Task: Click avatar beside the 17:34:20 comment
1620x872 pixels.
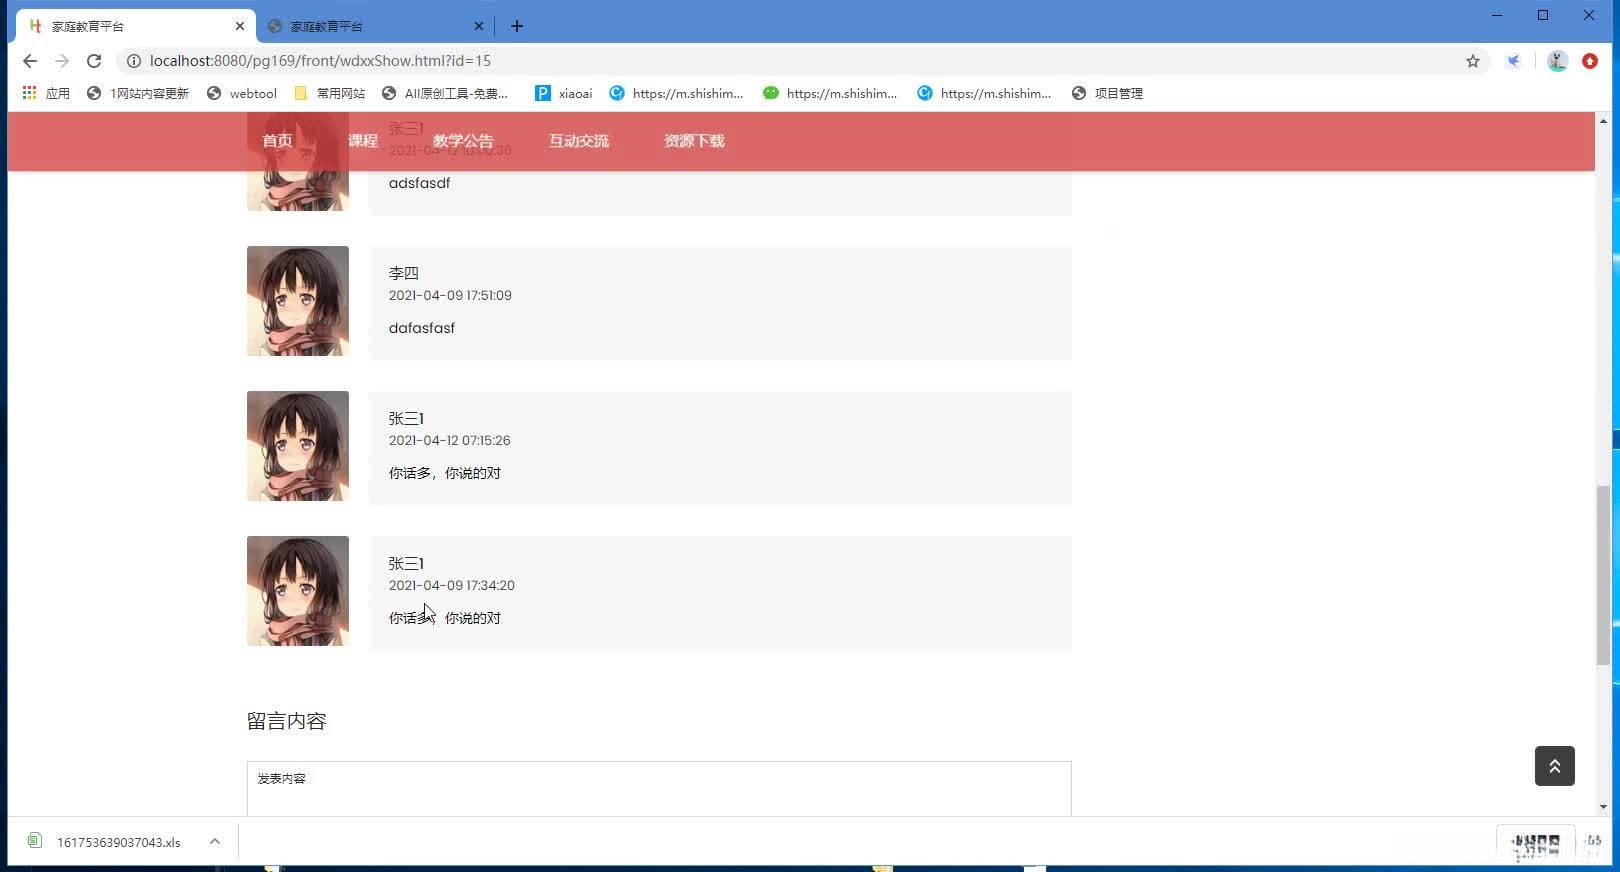Action: point(298,591)
